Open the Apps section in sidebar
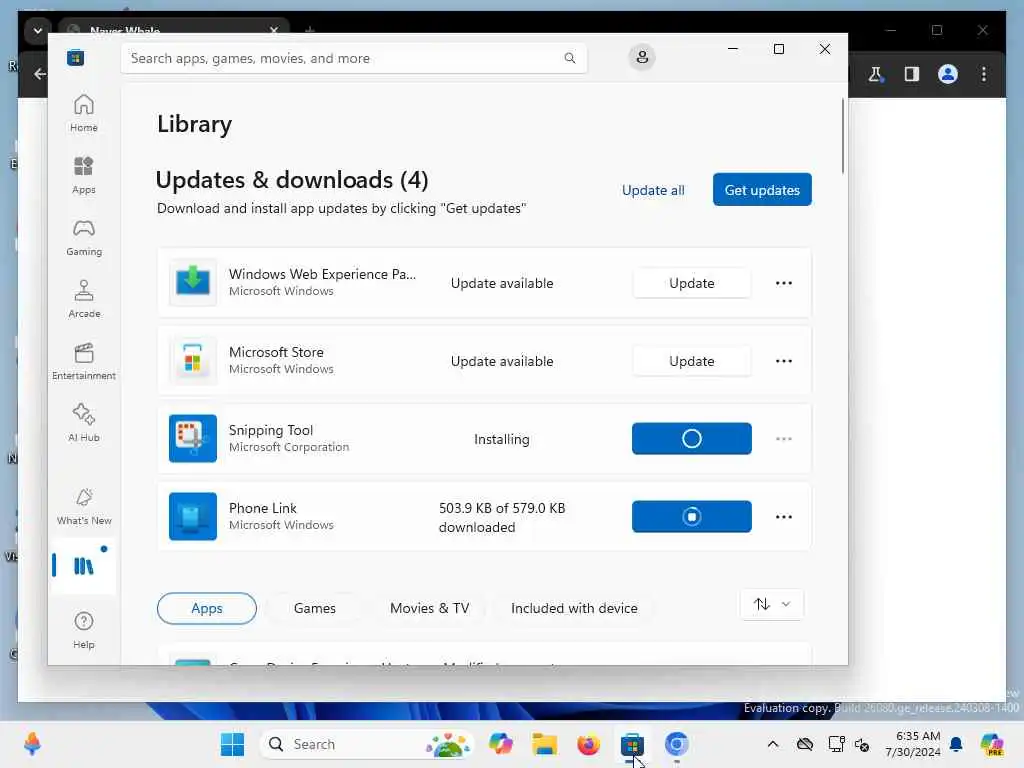Image resolution: width=1024 pixels, height=768 pixels. point(84,175)
